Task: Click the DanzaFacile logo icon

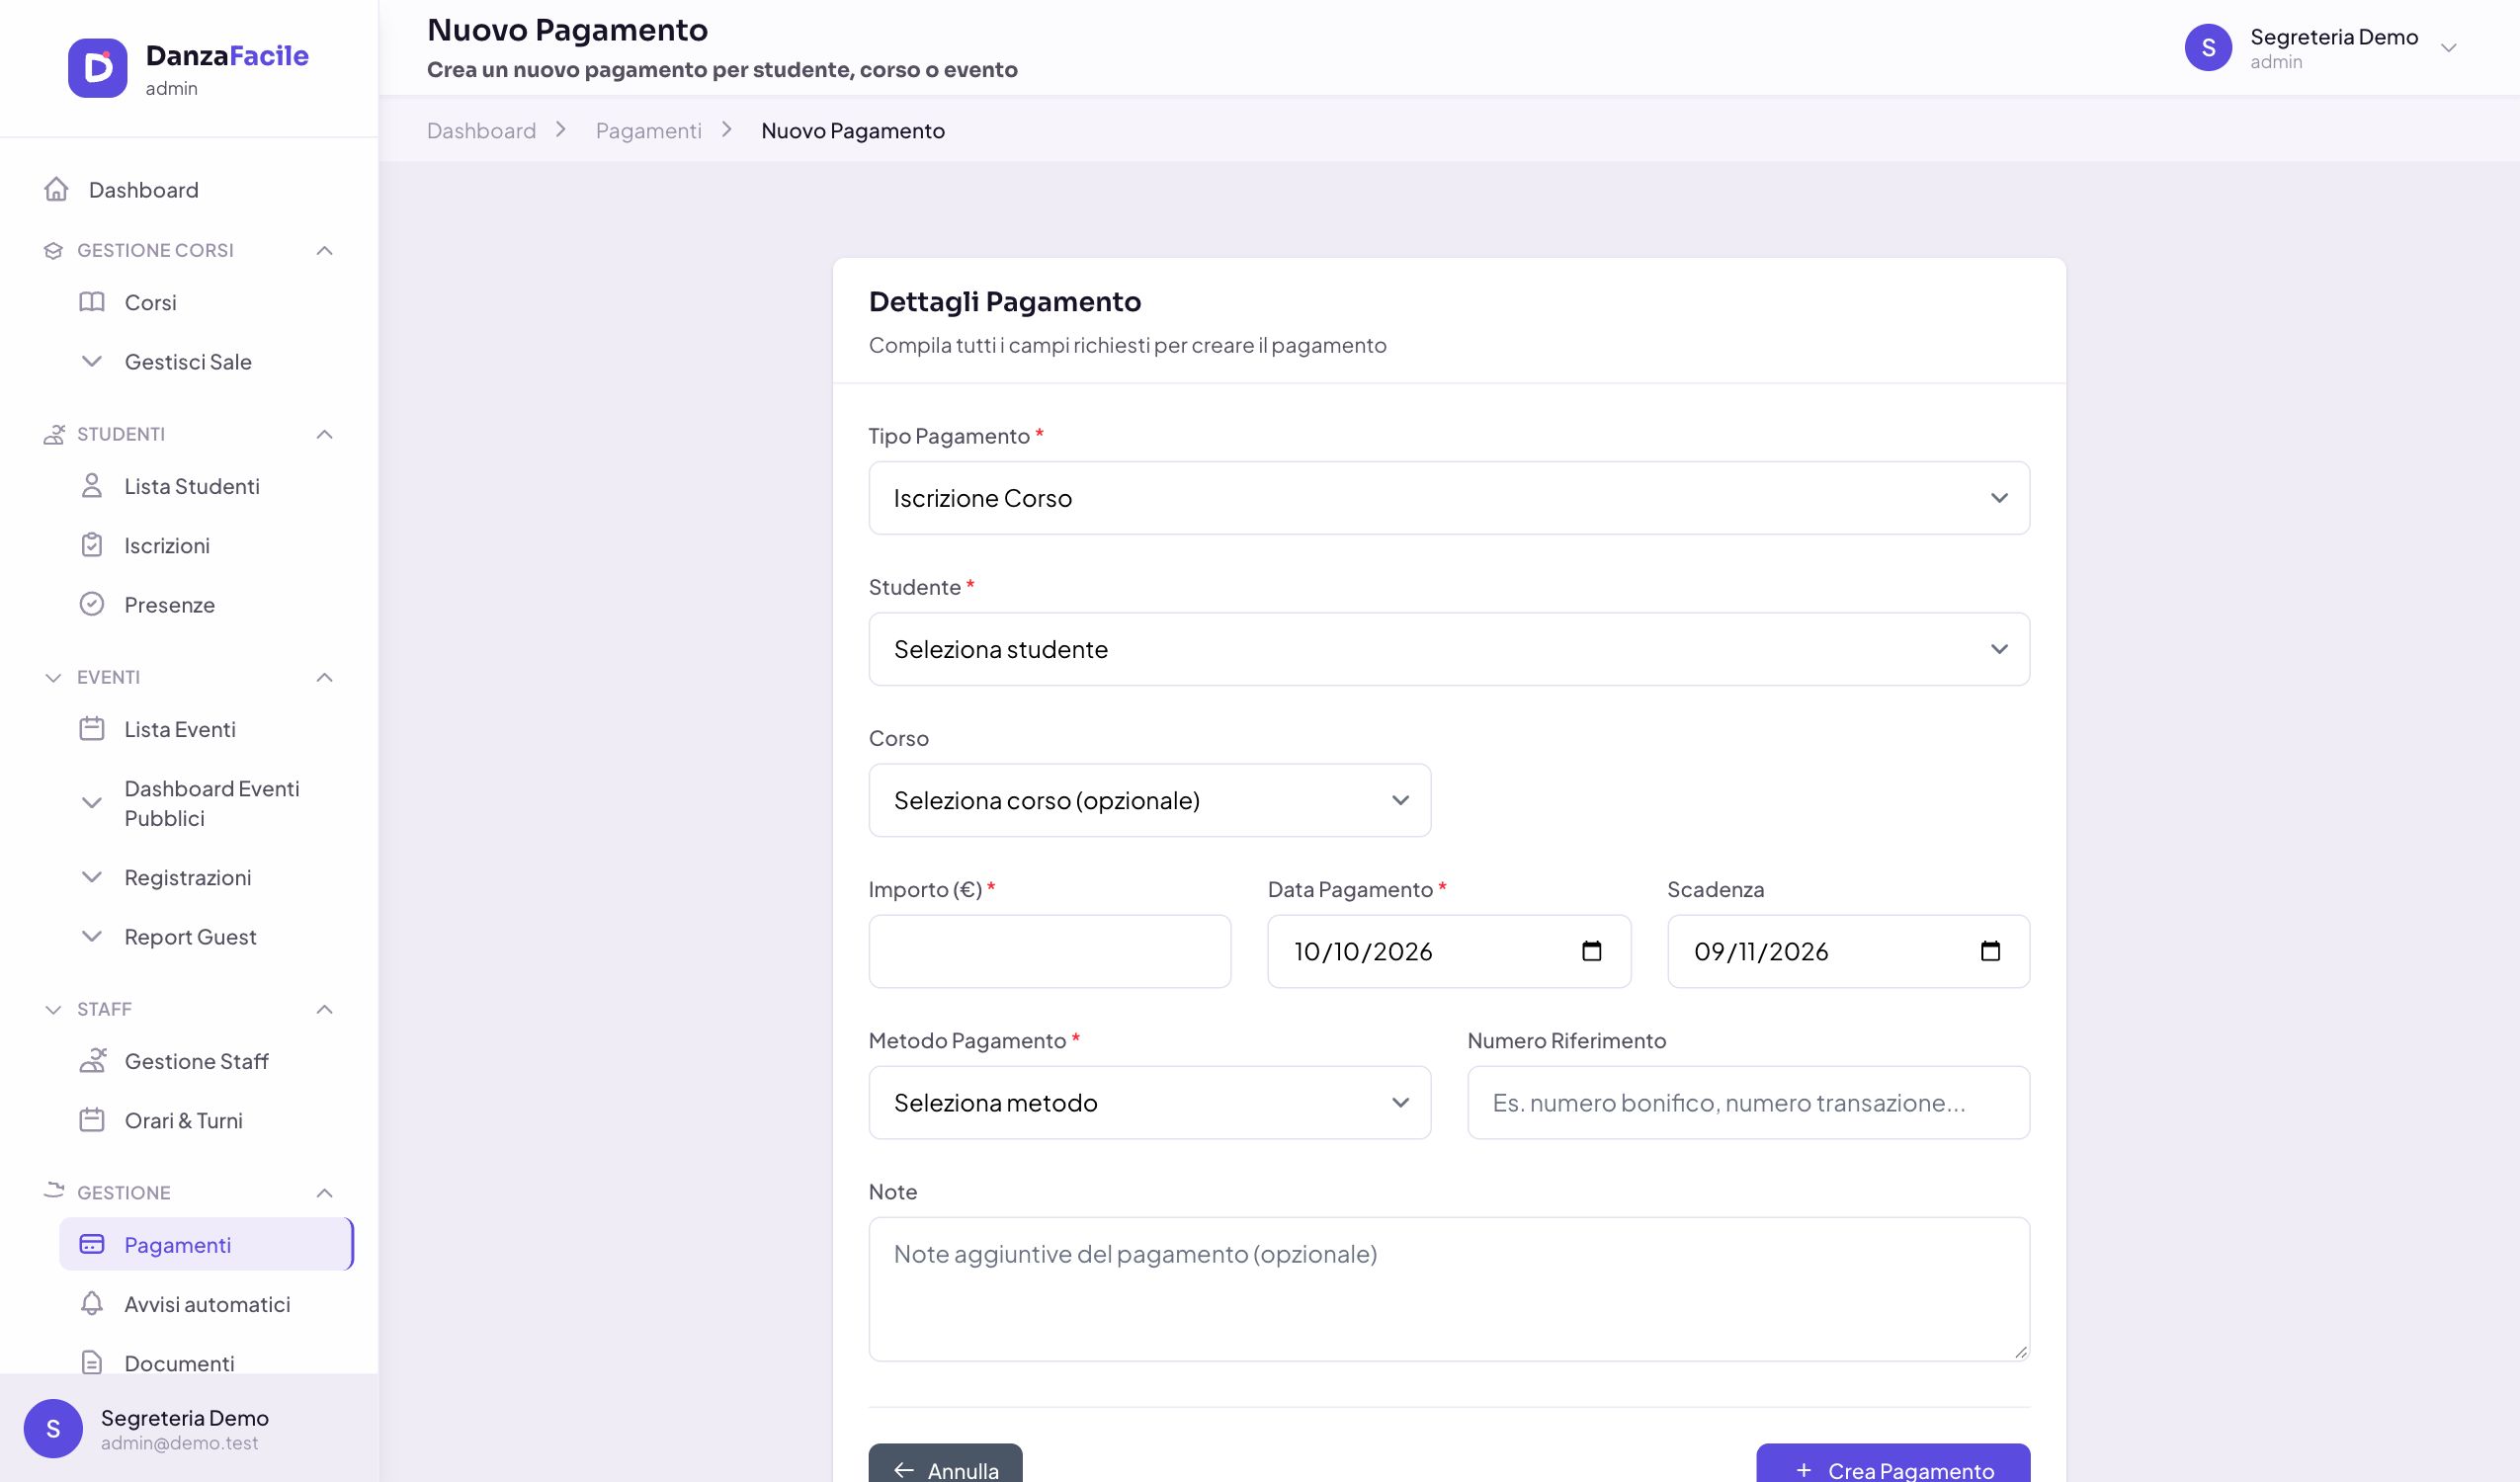Action: tap(97, 68)
